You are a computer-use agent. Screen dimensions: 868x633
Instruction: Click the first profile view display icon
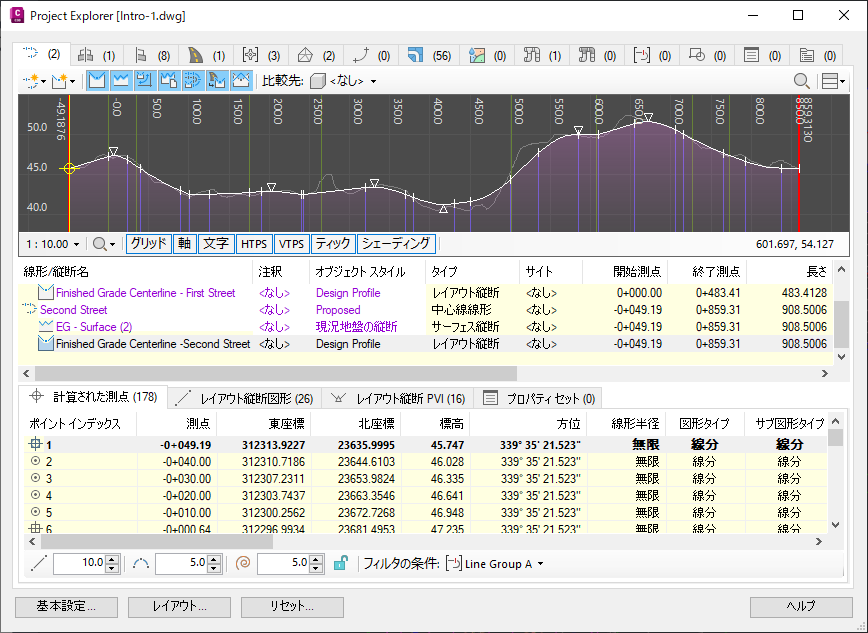(98, 81)
